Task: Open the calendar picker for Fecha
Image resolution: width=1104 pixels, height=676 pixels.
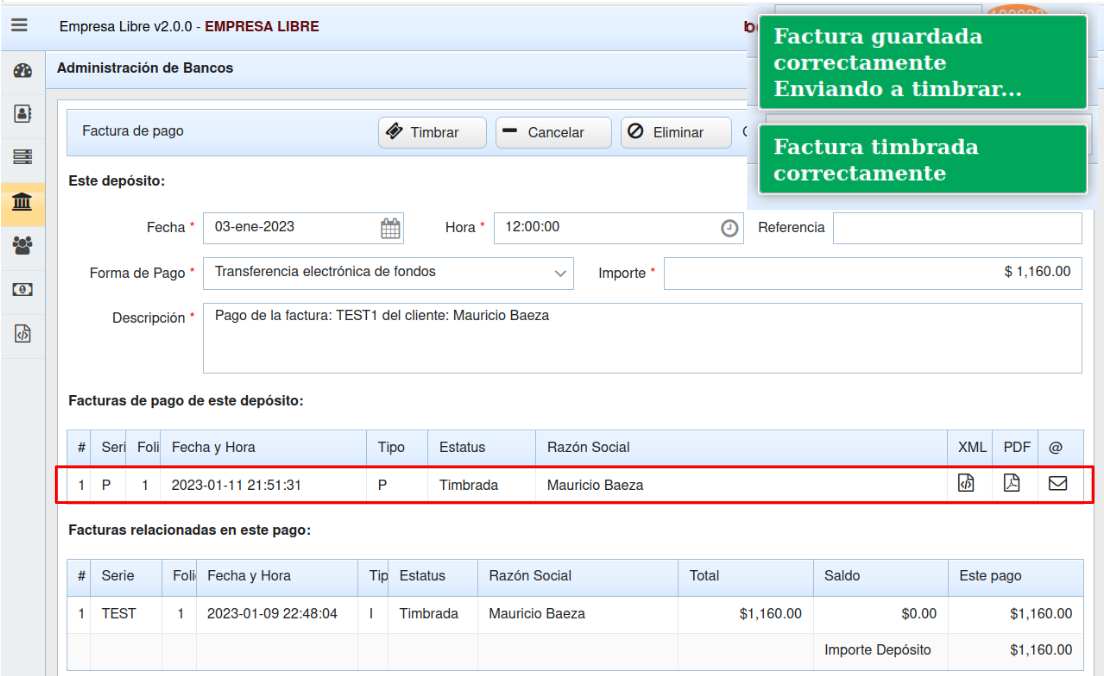Action: pyautogui.click(x=391, y=228)
